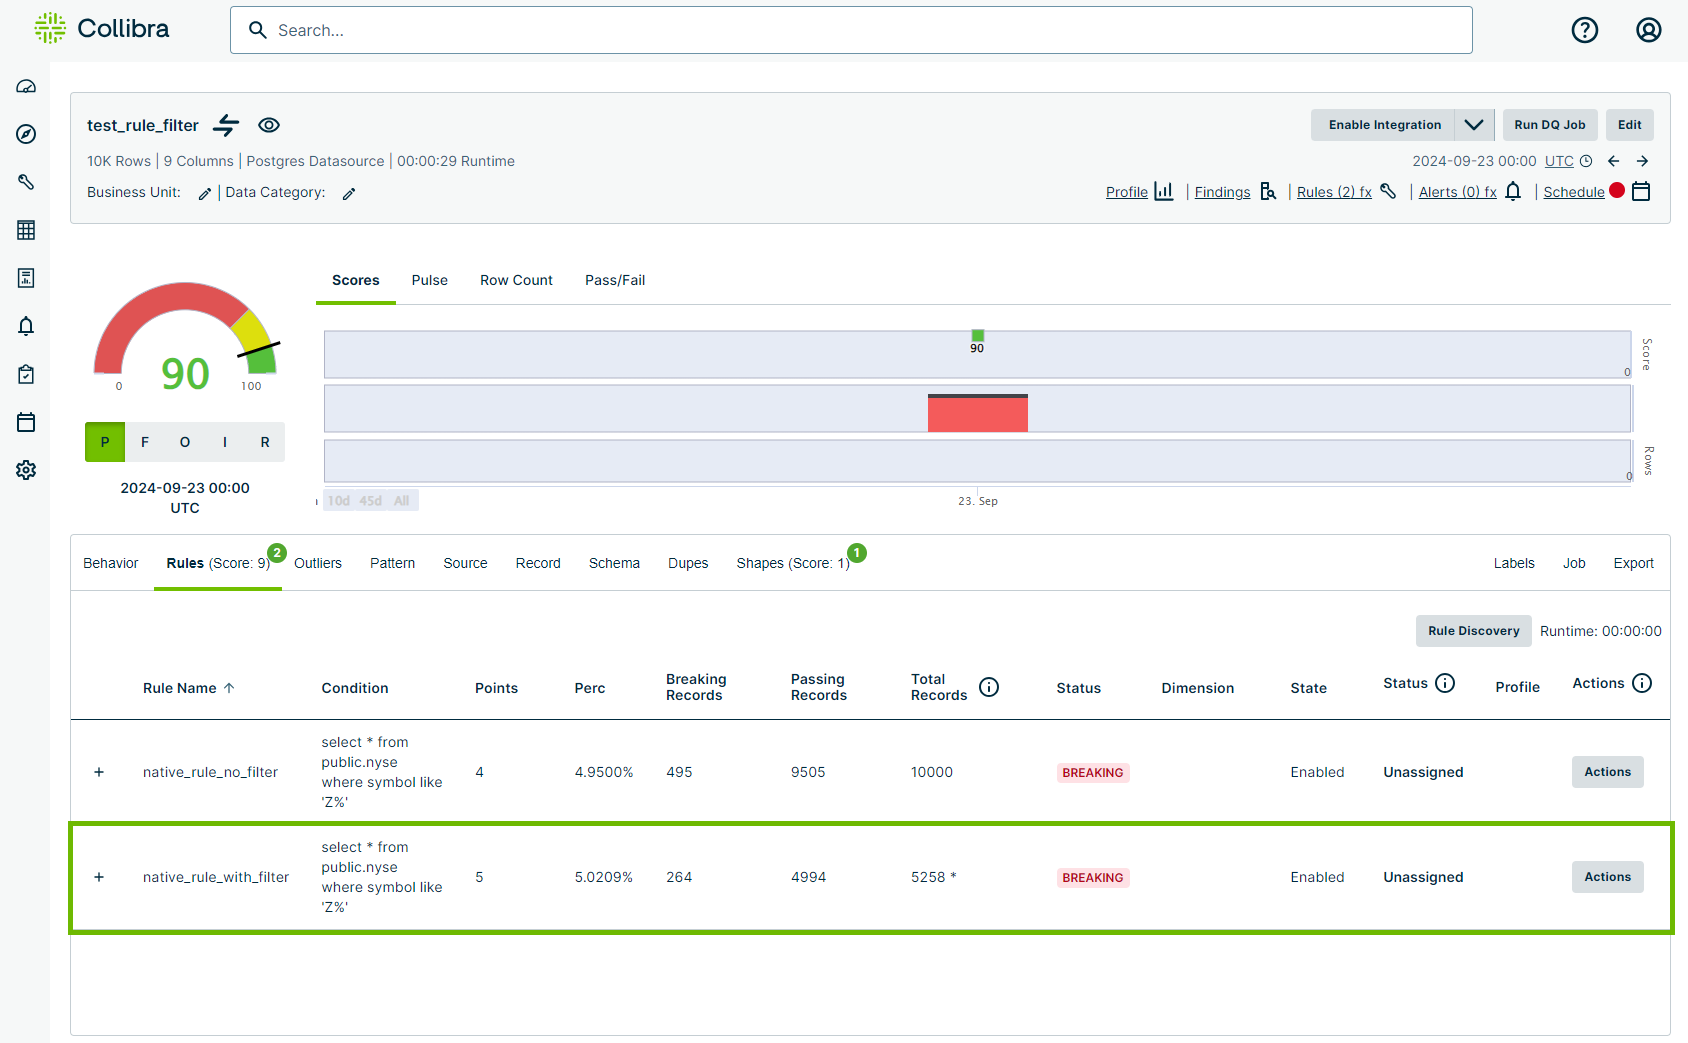This screenshot has height=1043, width=1688.
Task: Go to next run with right arrow
Action: [1642, 161]
